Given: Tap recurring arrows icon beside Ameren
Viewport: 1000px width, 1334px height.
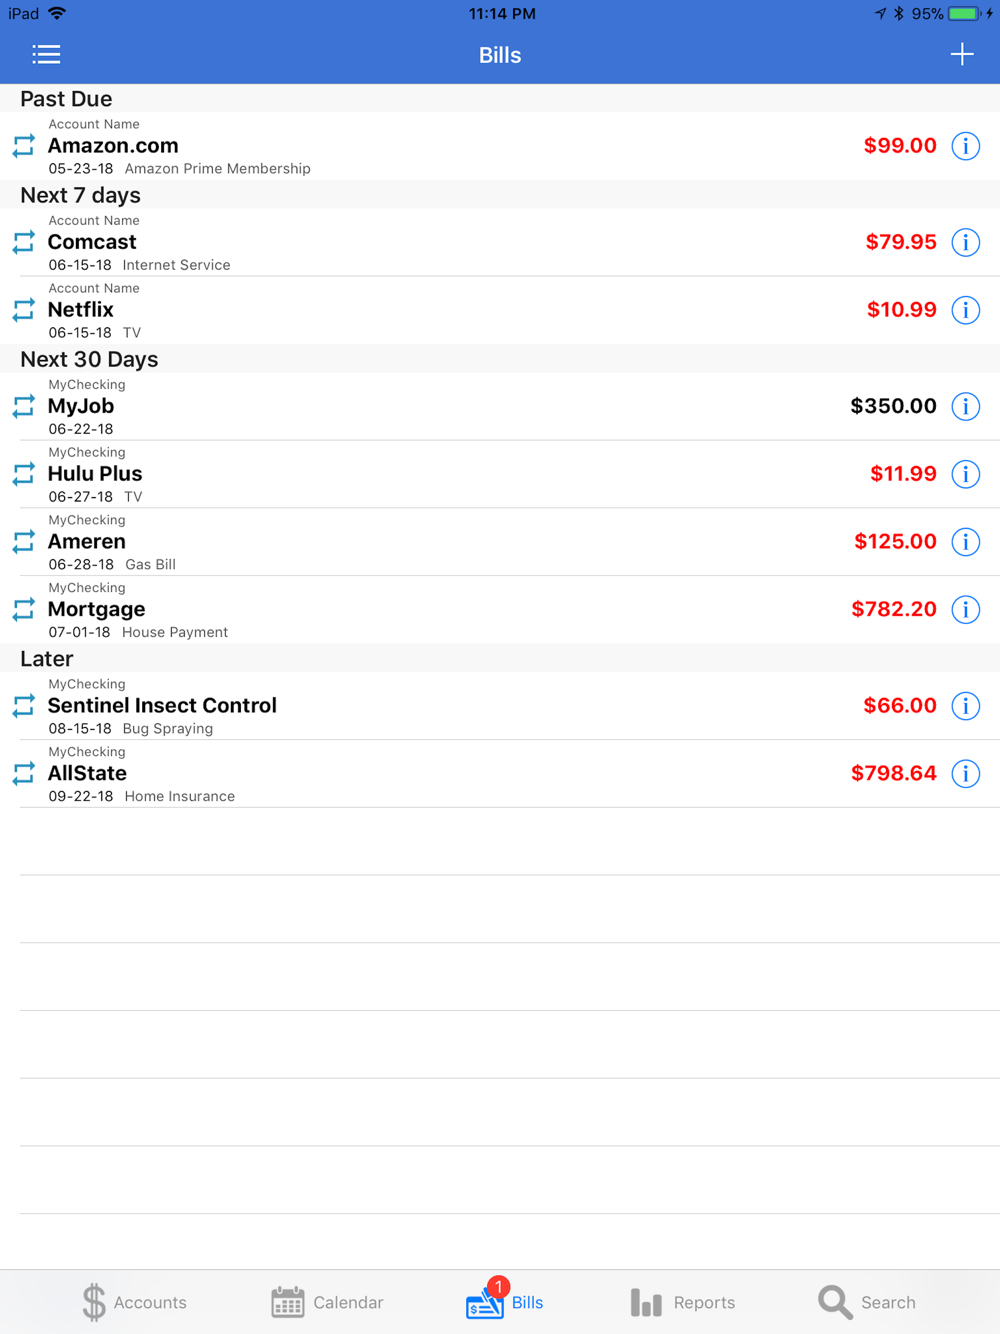Looking at the screenshot, I should click(x=24, y=542).
